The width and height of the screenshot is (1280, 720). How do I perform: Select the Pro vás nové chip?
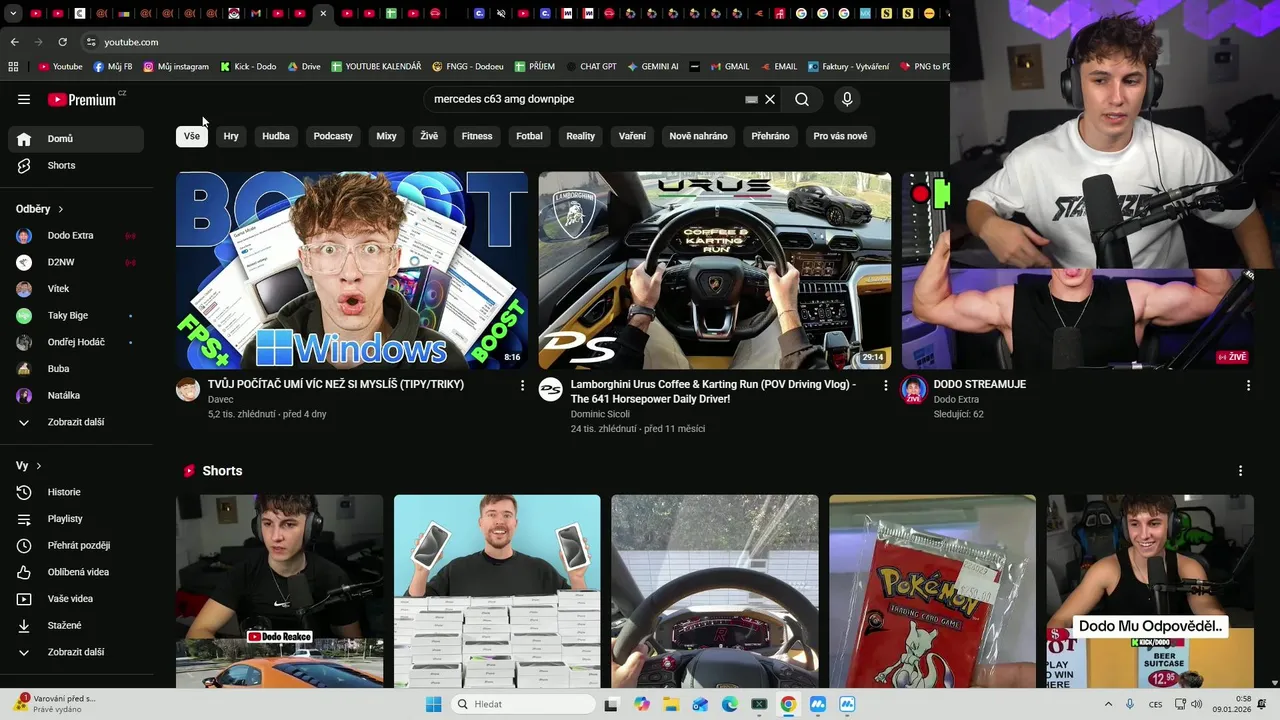pos(840,136)
